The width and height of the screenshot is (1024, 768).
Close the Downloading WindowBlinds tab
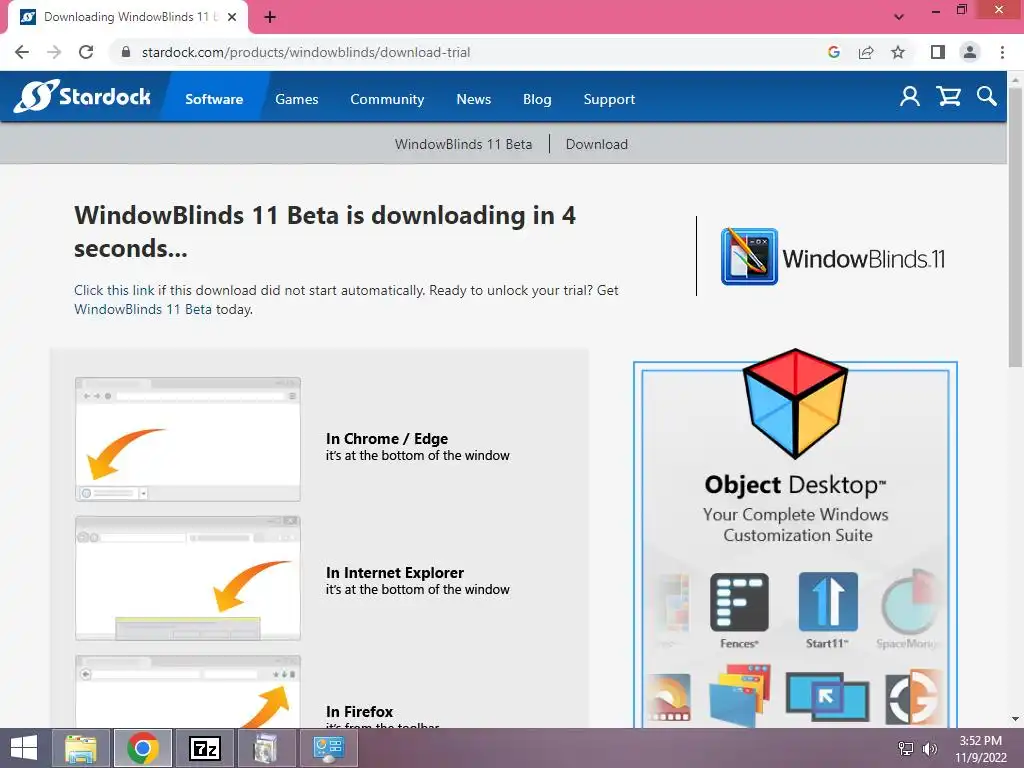pos(232,17)
